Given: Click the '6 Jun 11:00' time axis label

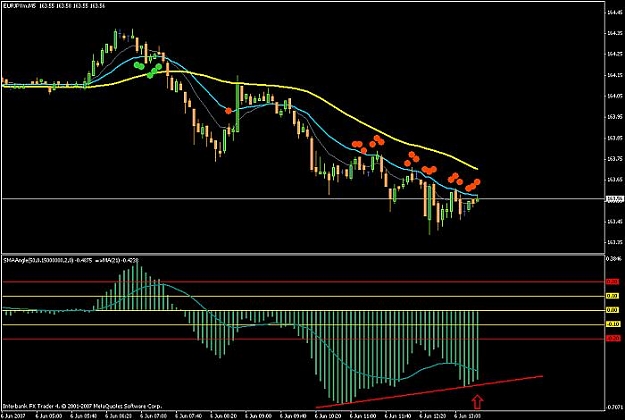Looking at the screenshot, I should [x=362, y=416].
